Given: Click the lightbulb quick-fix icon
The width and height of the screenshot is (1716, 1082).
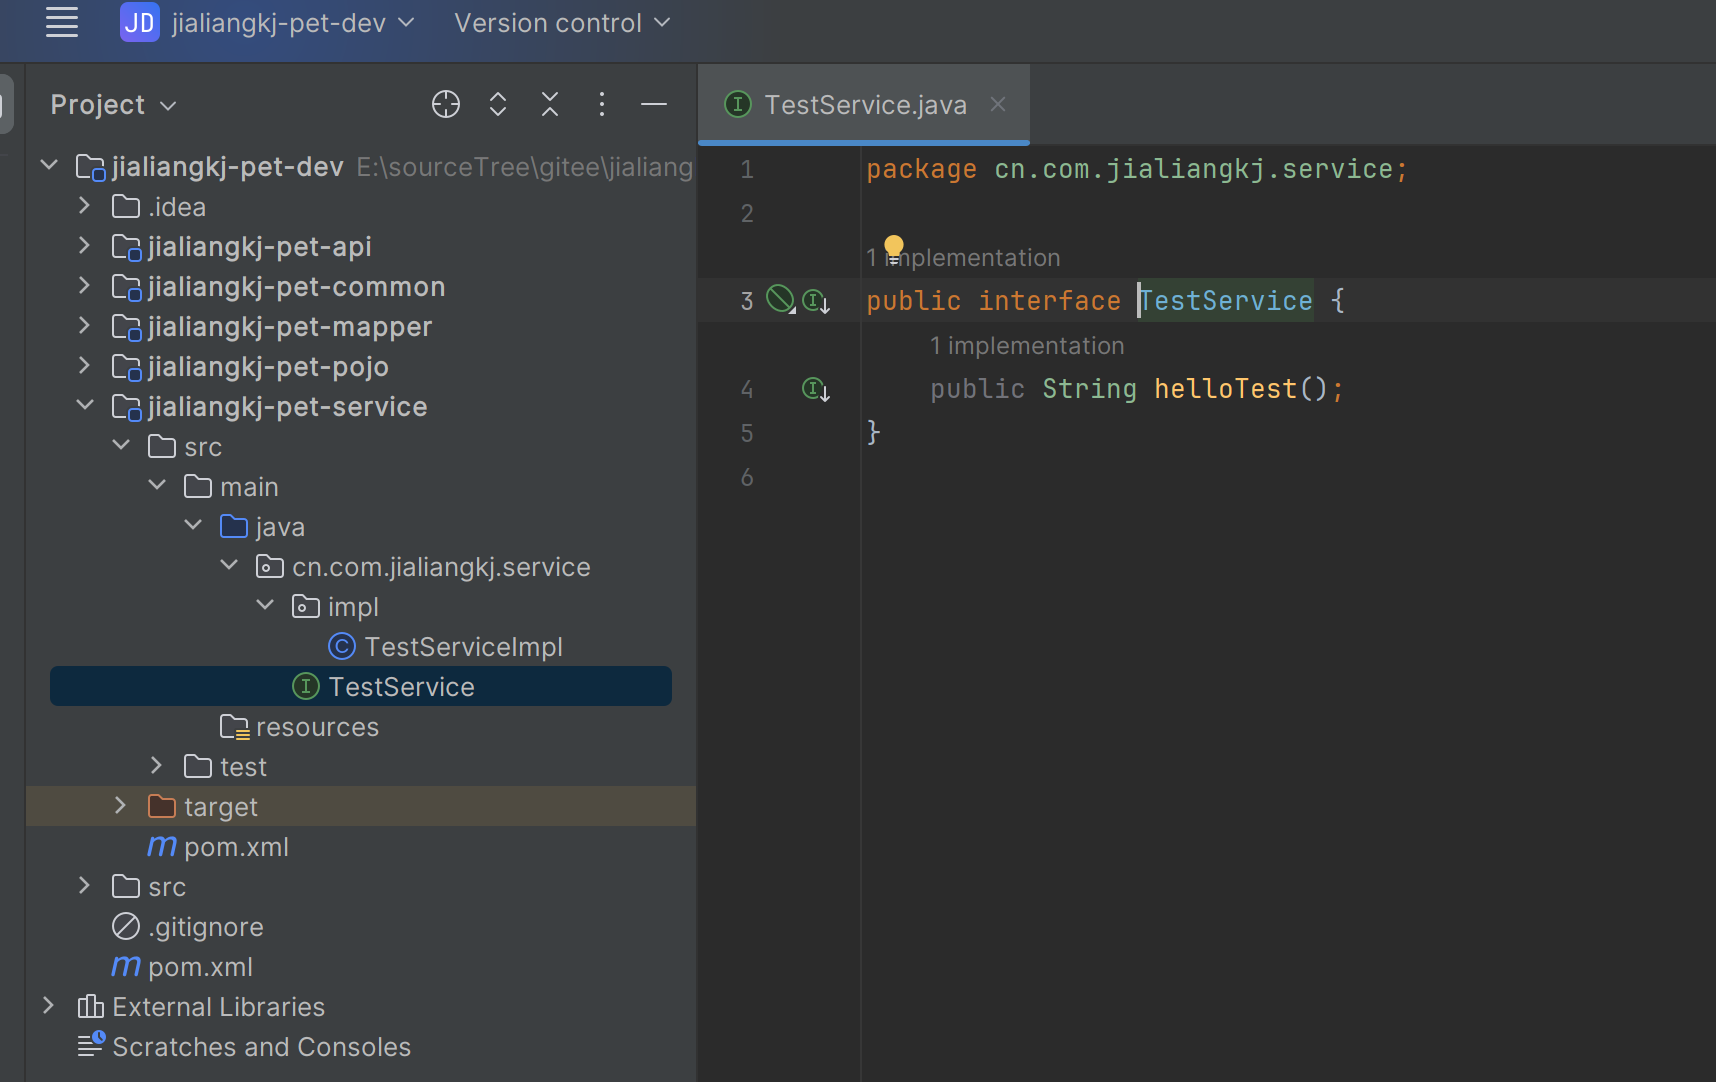Looking at the screenshot, I should point(894,247).
